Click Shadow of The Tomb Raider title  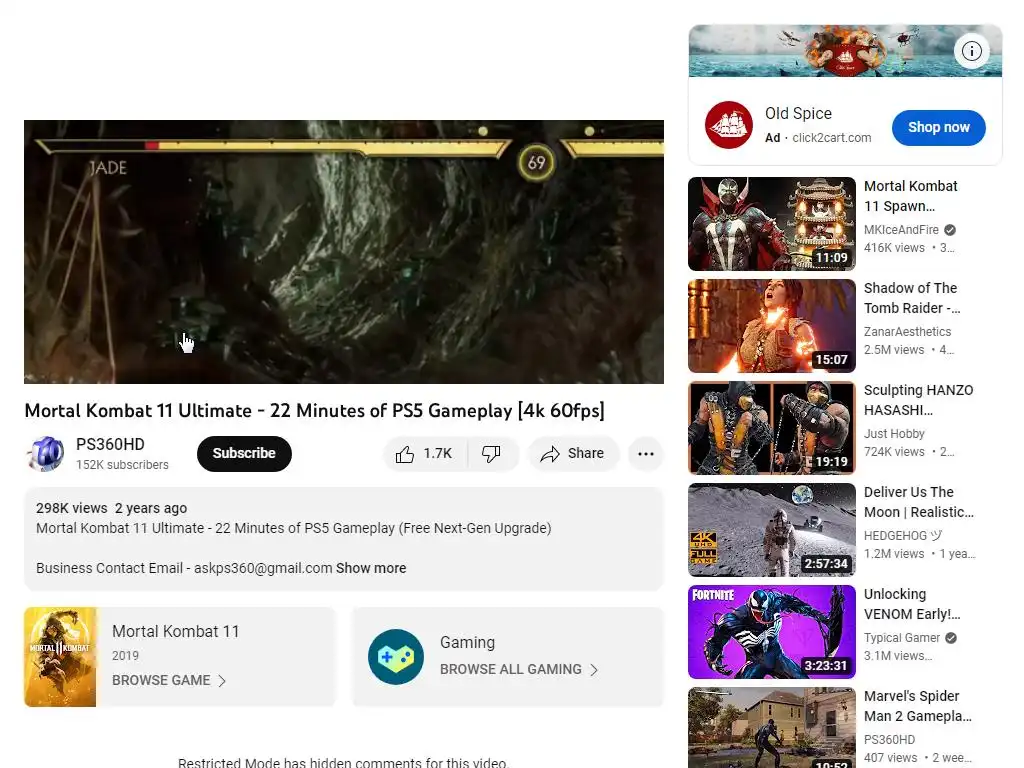pyautogui.click(x=912, y=298)
